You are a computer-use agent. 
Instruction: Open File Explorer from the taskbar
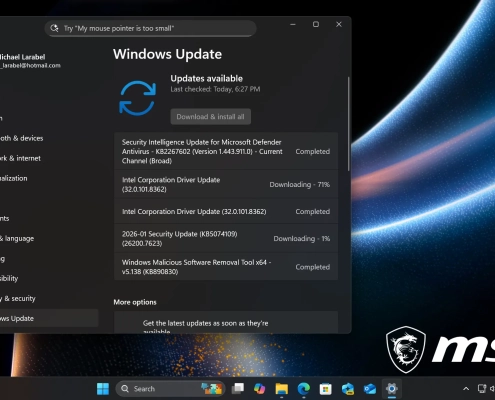point(282,389)
